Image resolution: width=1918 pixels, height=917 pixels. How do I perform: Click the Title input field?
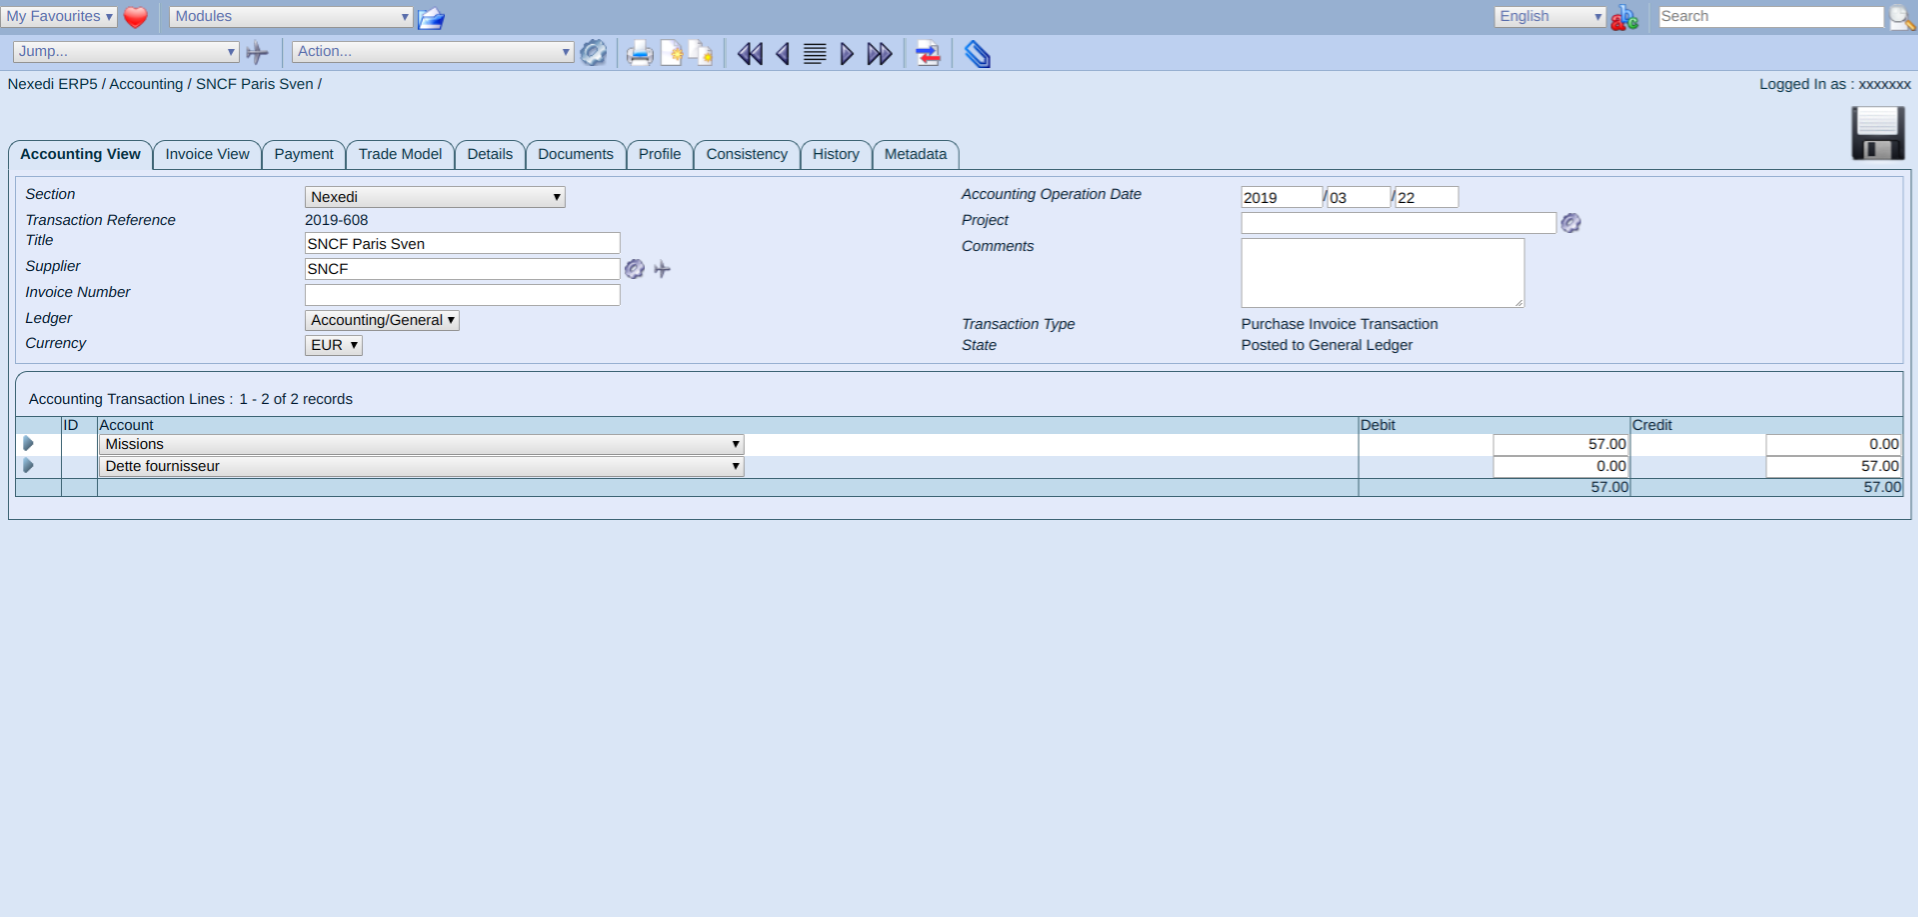point(462,243)
